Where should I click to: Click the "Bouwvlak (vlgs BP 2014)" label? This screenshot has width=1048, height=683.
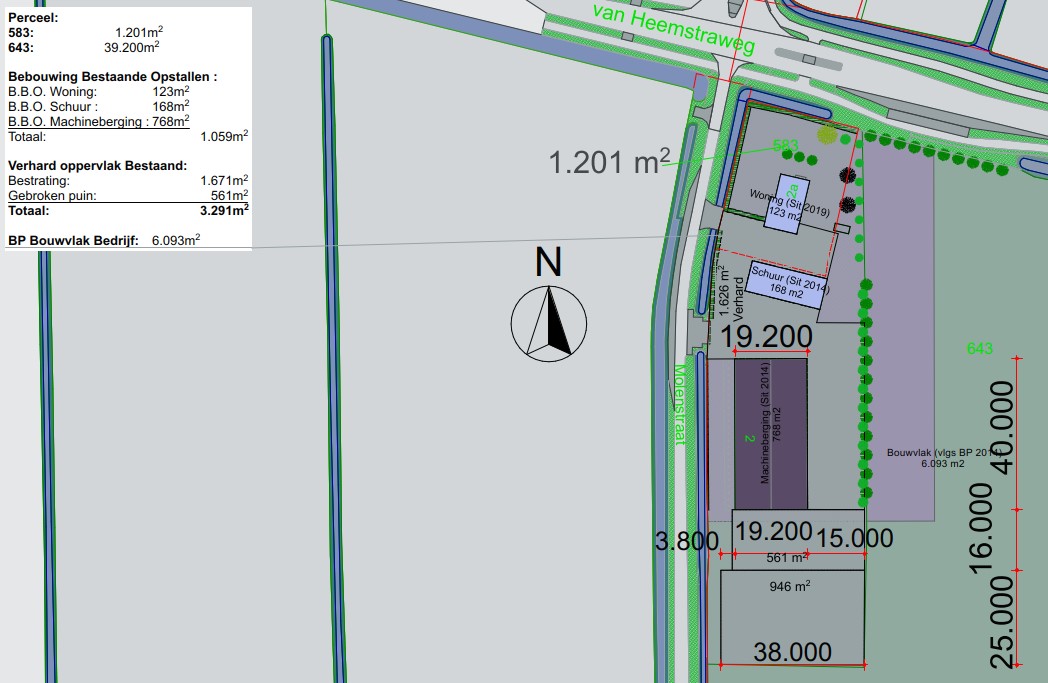pyautogui.click(x=943, y=452)
